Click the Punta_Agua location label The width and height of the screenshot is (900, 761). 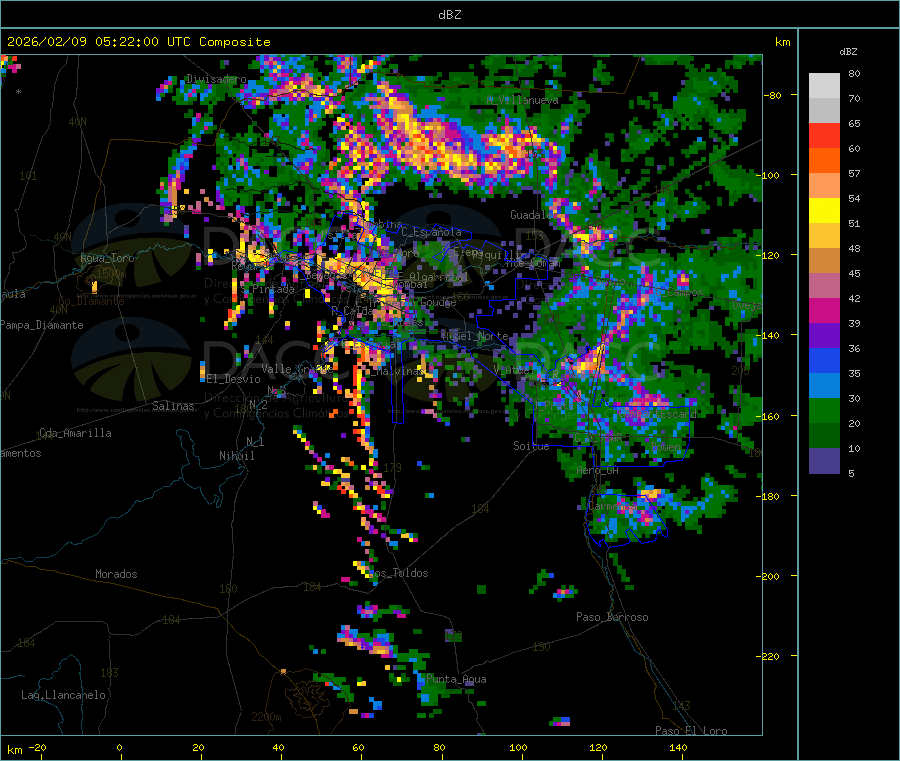[456, 679]
